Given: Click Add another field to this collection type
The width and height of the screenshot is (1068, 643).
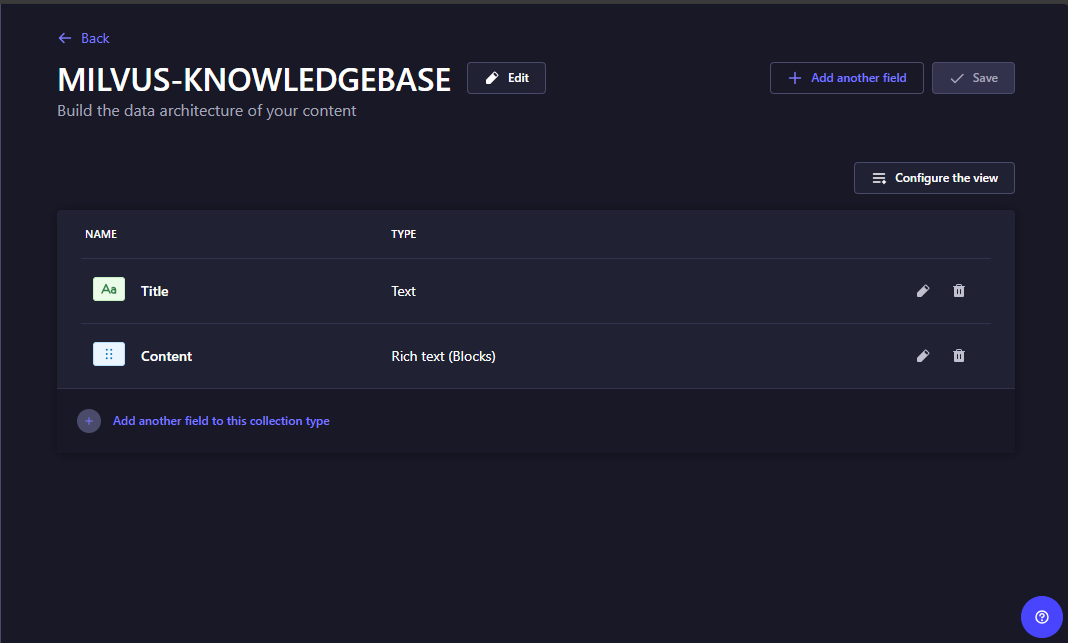Looking at the screenshot, I should coord(221,421).
